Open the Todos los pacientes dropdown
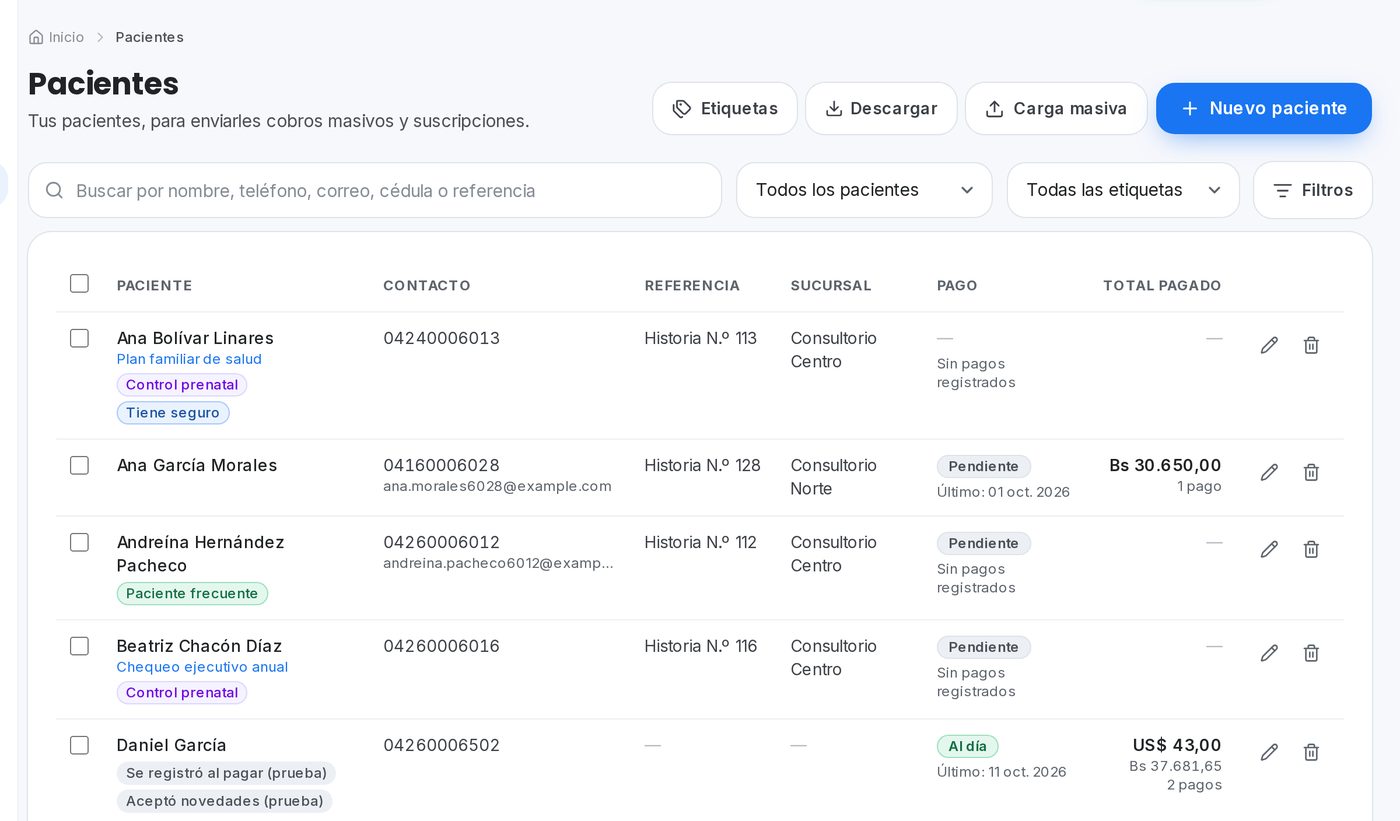Viewport: 1400px width, 821px height. [864, 190]
